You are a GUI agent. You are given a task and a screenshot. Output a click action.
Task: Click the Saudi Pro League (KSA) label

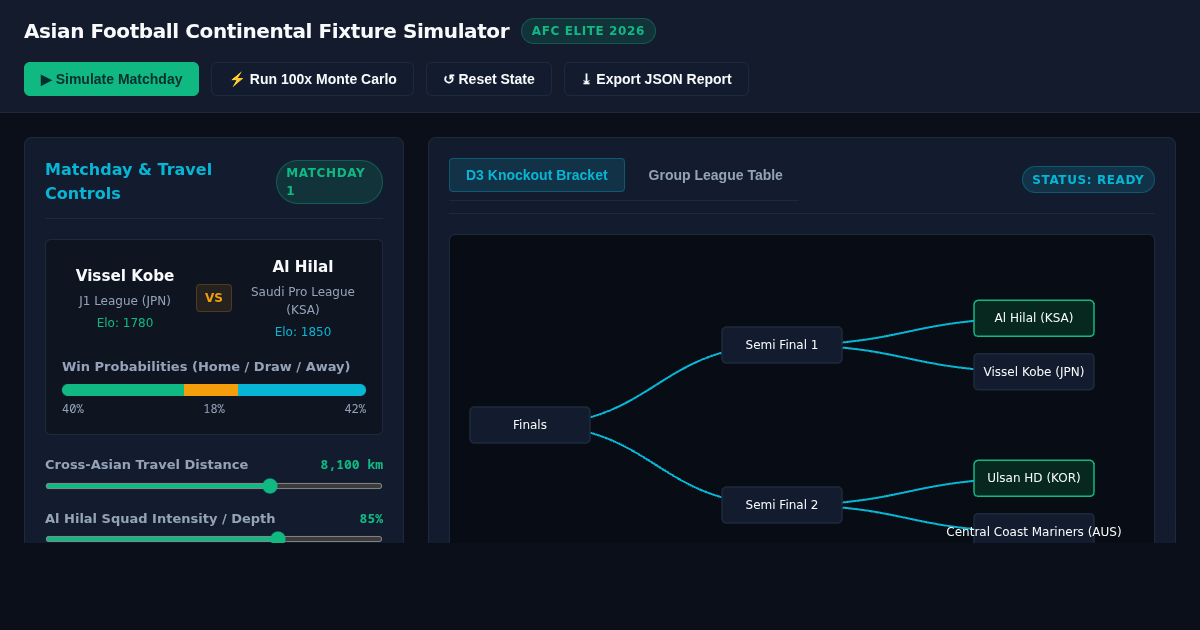(x=303, y=301)
